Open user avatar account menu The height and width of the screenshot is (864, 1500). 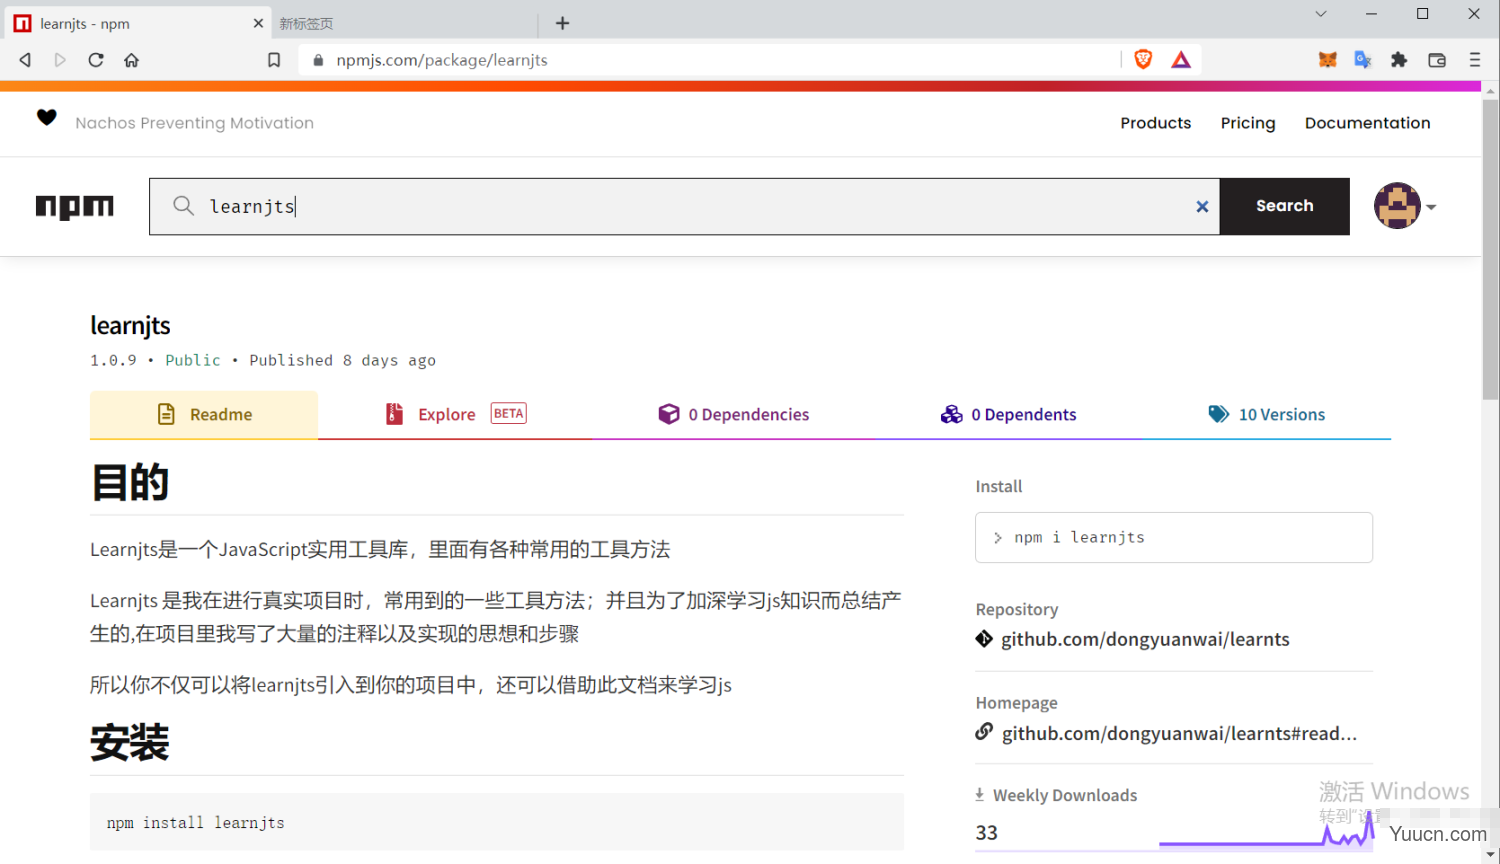click(x=1397, y=206)
